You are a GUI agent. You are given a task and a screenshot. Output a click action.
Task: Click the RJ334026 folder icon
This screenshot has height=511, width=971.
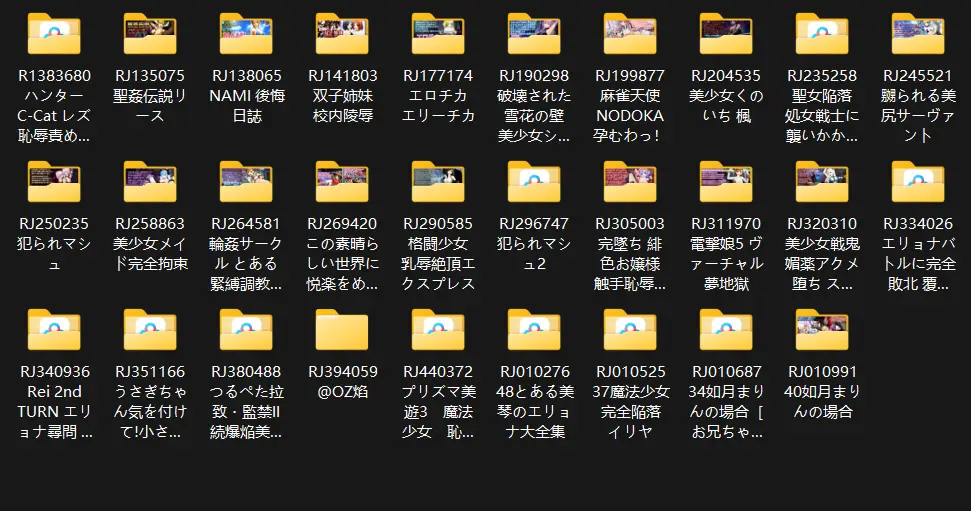pyautogui.click(x=918, y=181)
